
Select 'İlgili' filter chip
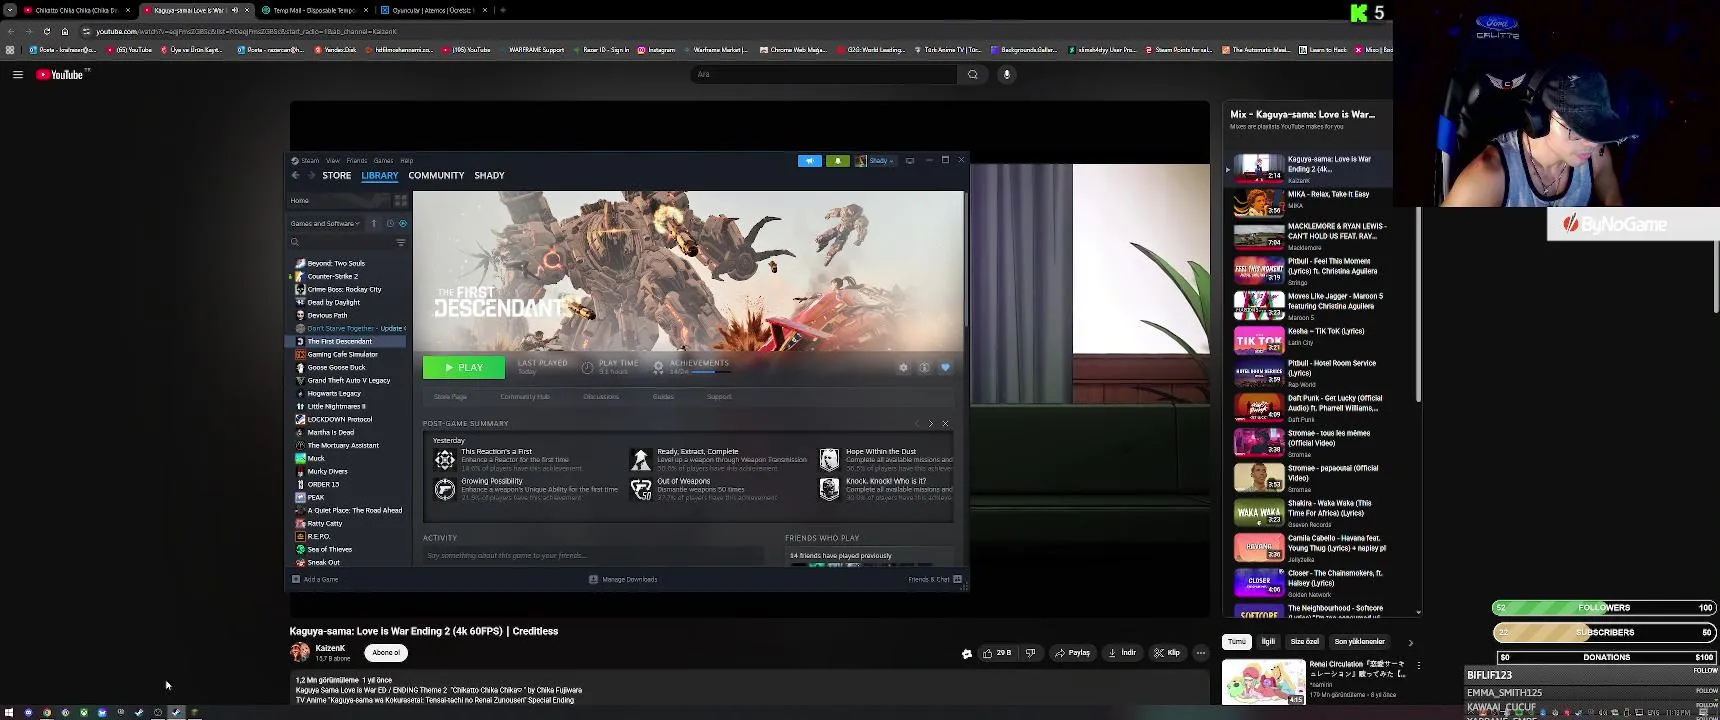pyautogui.click(x=1268, y=642)
